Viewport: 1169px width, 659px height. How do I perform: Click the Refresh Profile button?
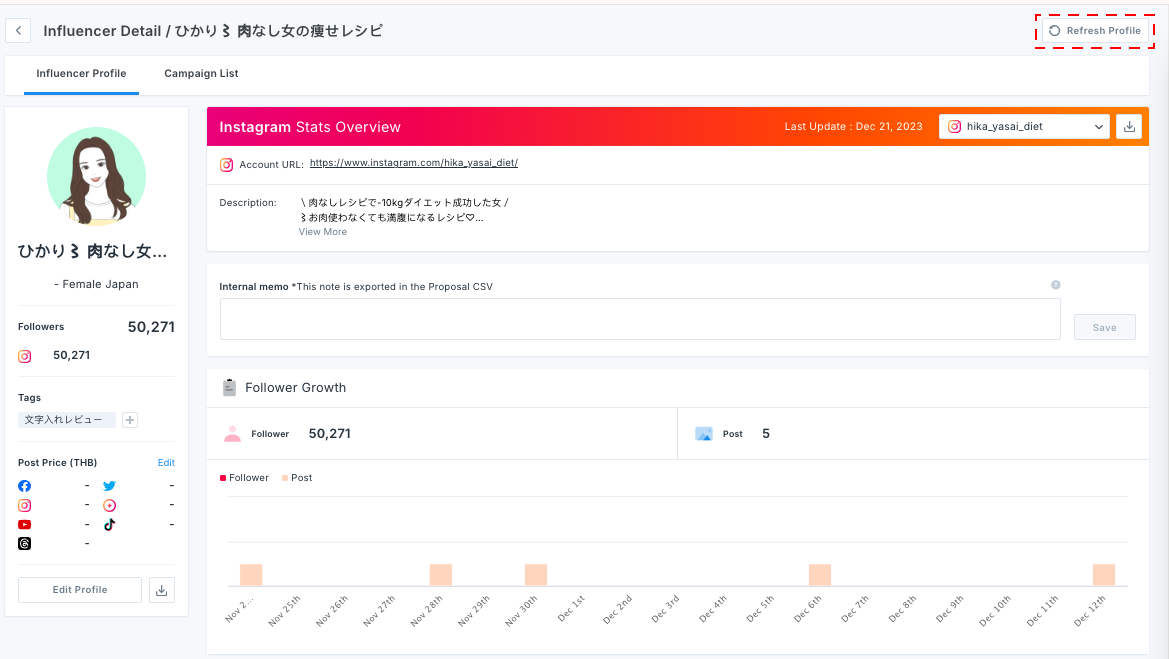1095,31
